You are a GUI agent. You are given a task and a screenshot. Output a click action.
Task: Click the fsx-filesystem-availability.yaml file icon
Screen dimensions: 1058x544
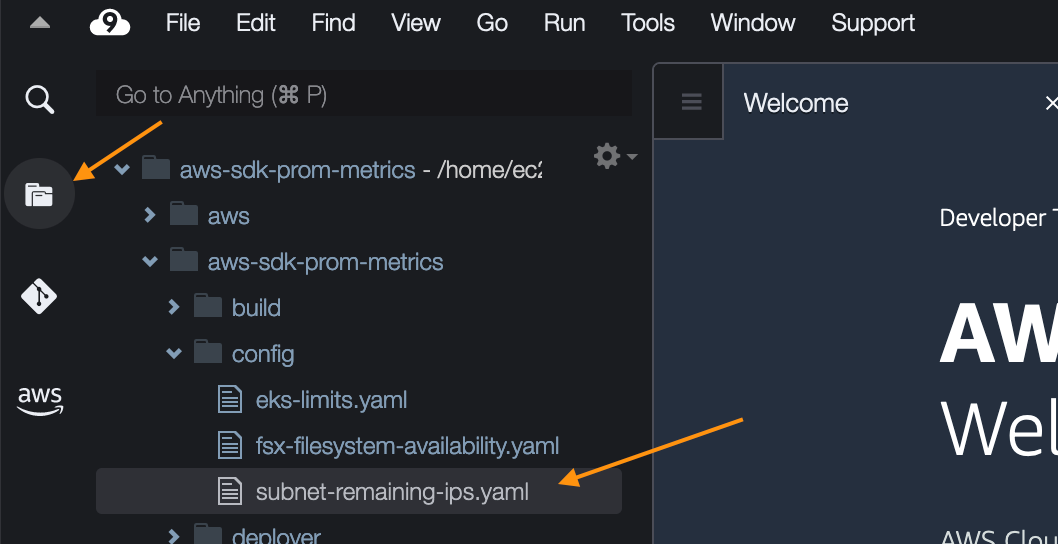(x=230, y=445)
